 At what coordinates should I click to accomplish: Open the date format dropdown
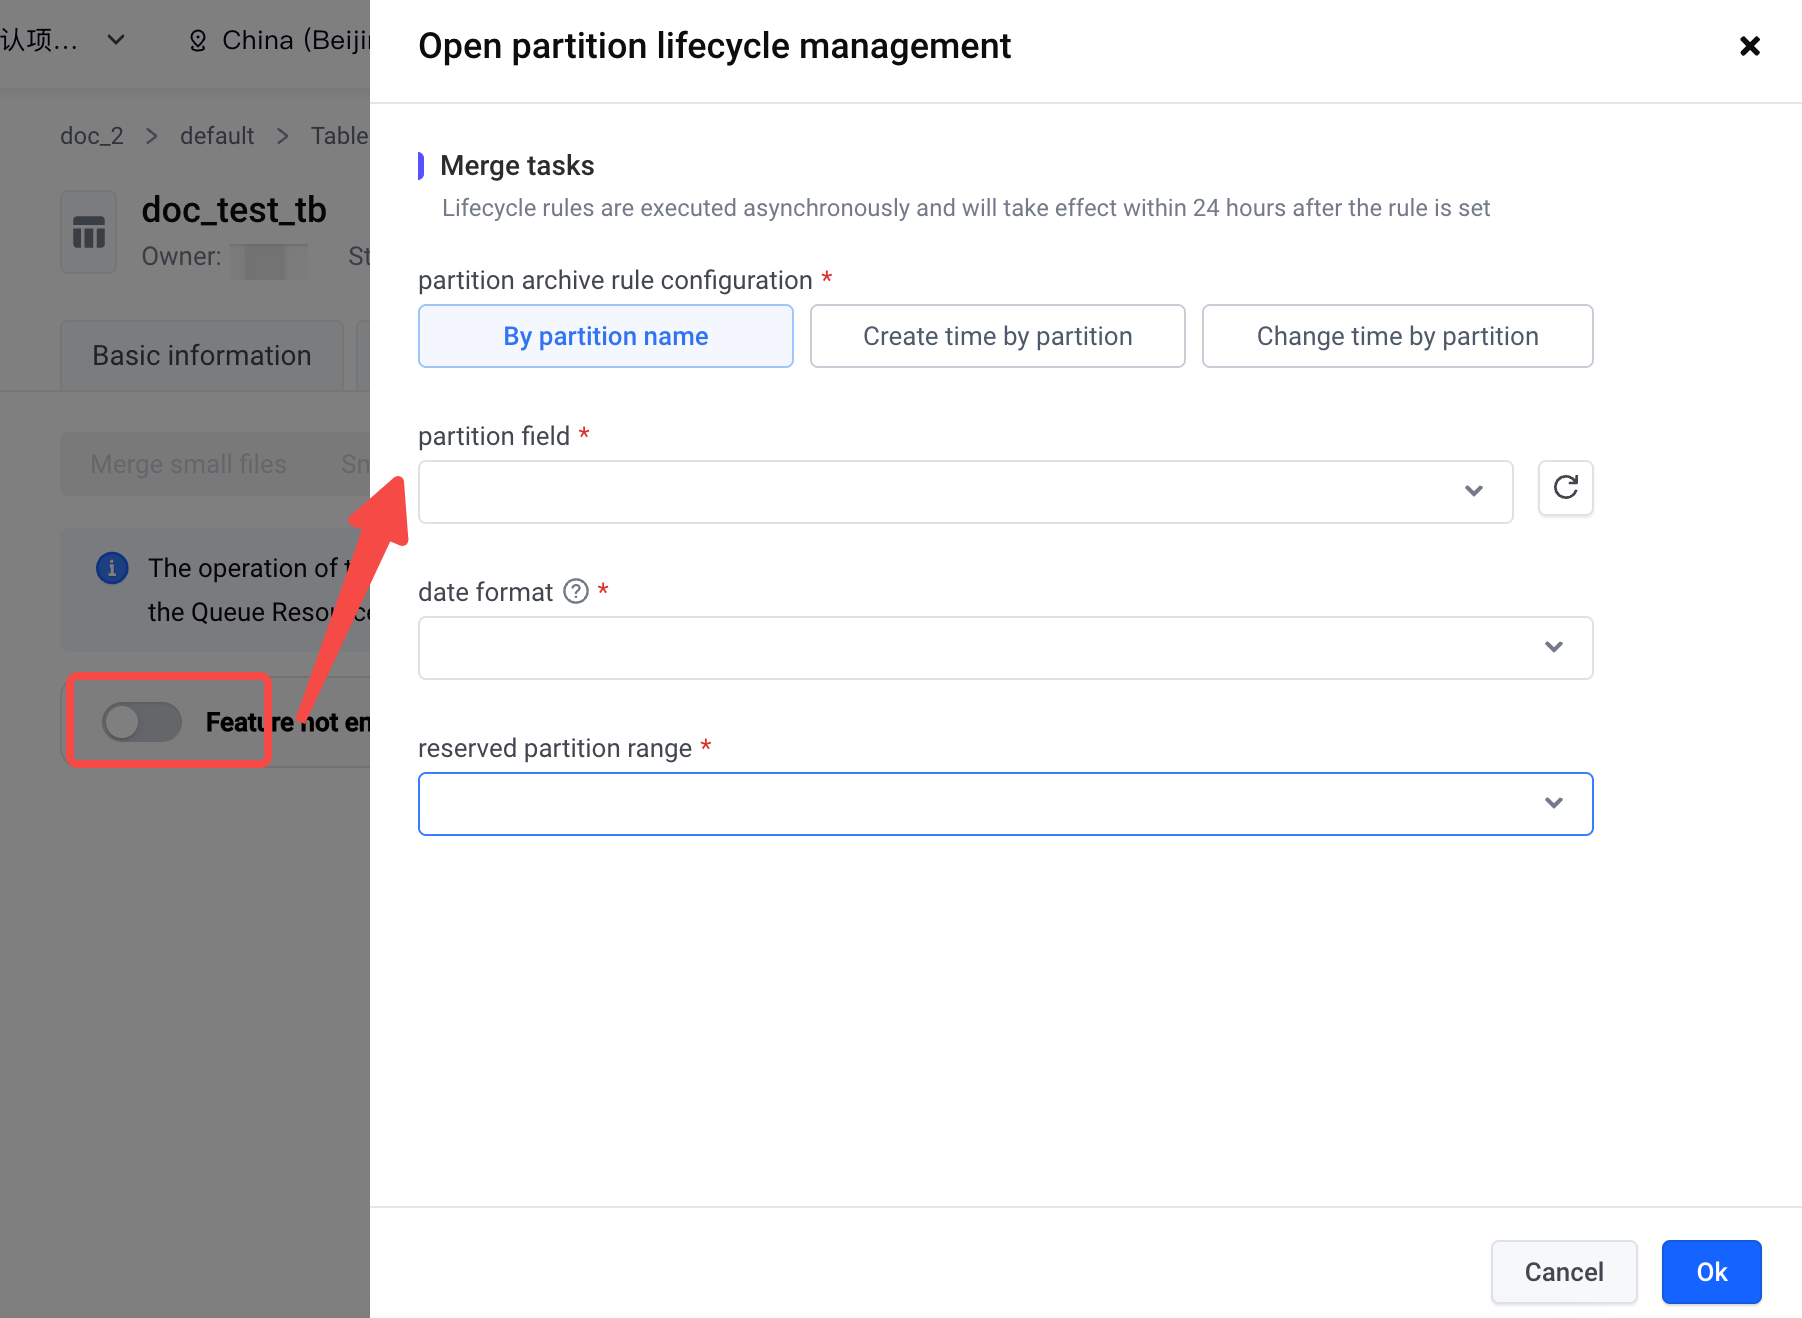click(1005, 647)
